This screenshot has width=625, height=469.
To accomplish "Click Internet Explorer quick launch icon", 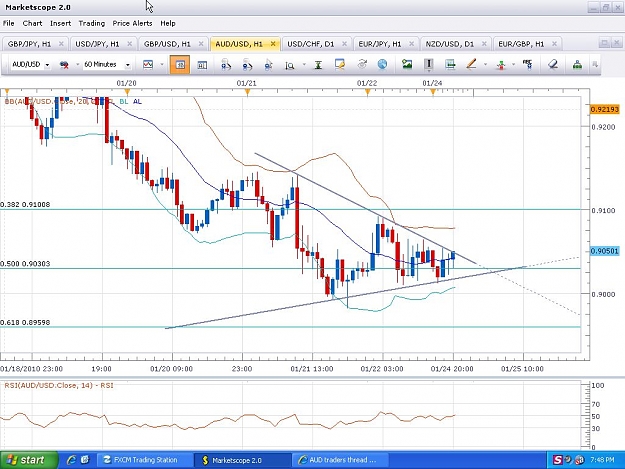I will click(x=71, y=460).
